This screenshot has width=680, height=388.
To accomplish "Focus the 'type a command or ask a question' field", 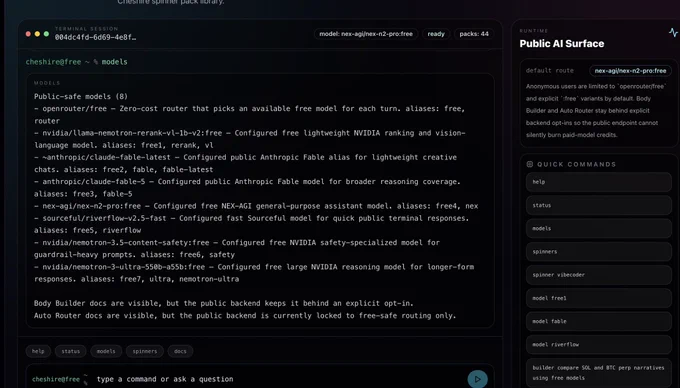I will (x=278, y=379).
